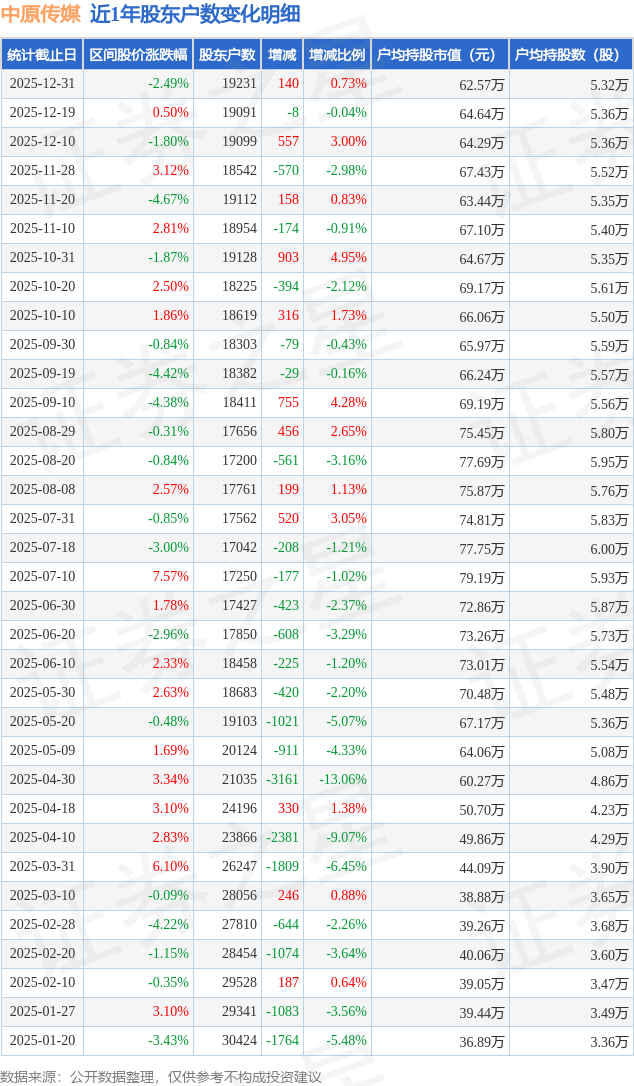Click the 统计截止日 column header
634x1086 pixels.
click(x=41, y=55)
